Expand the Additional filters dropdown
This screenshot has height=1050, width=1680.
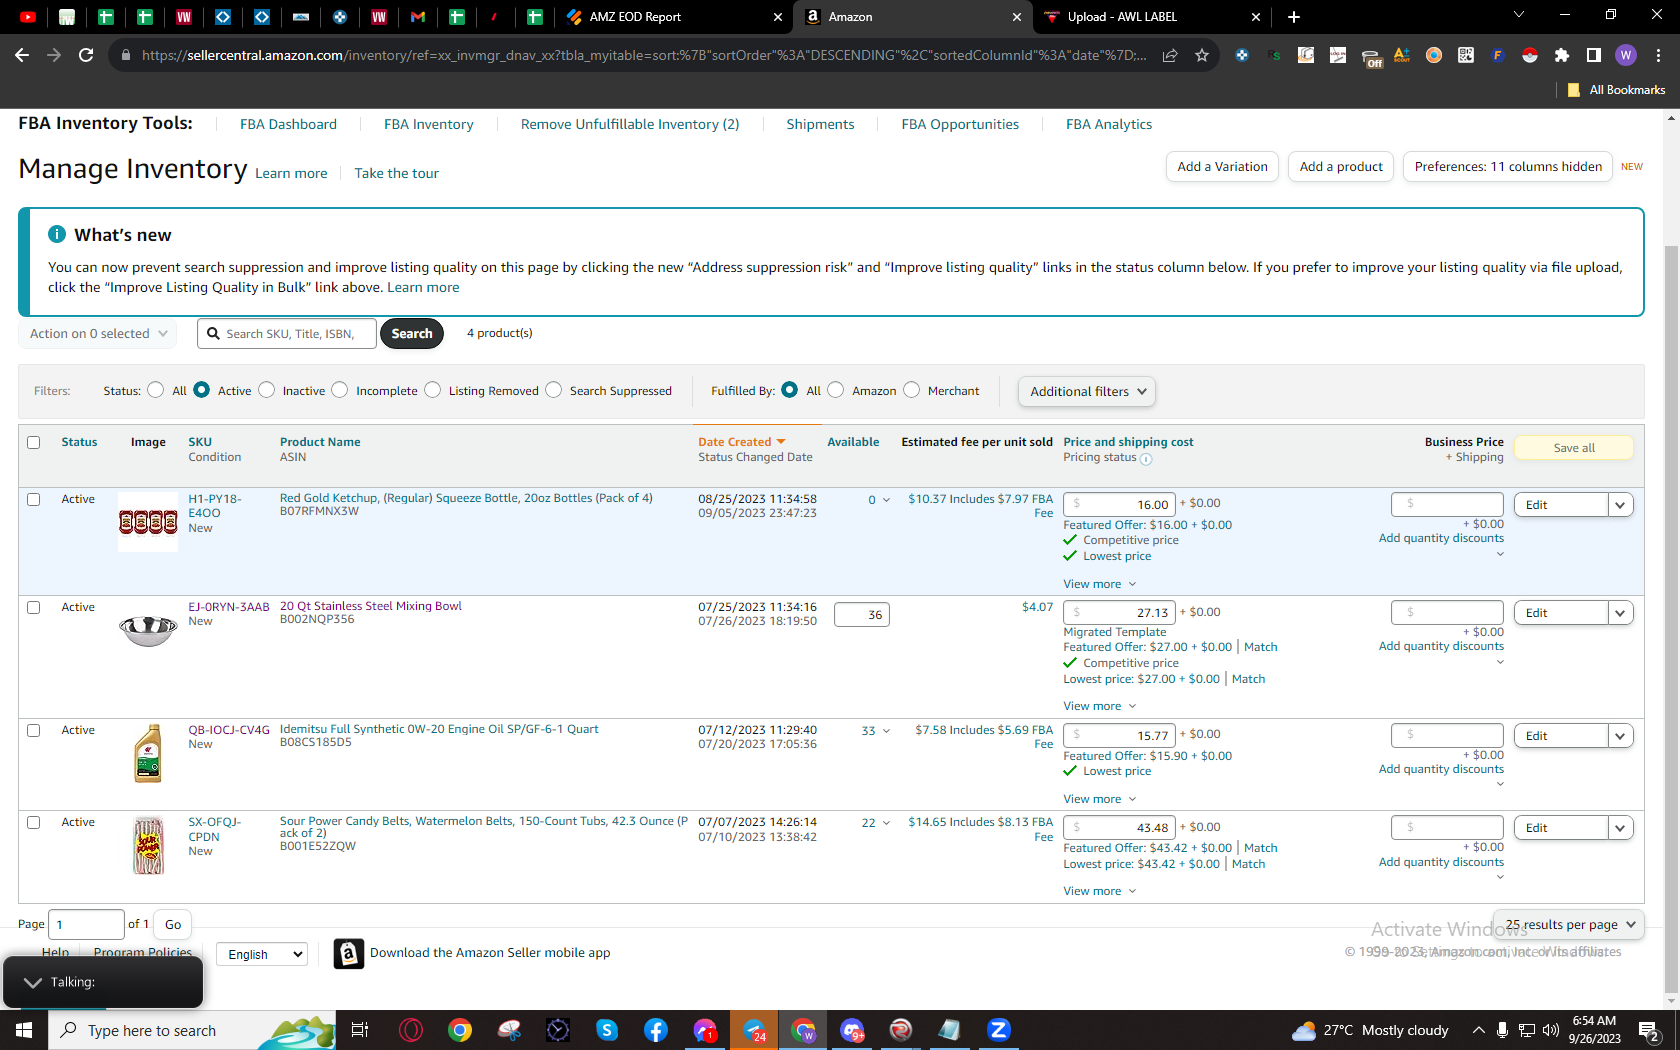(1087, 391)
